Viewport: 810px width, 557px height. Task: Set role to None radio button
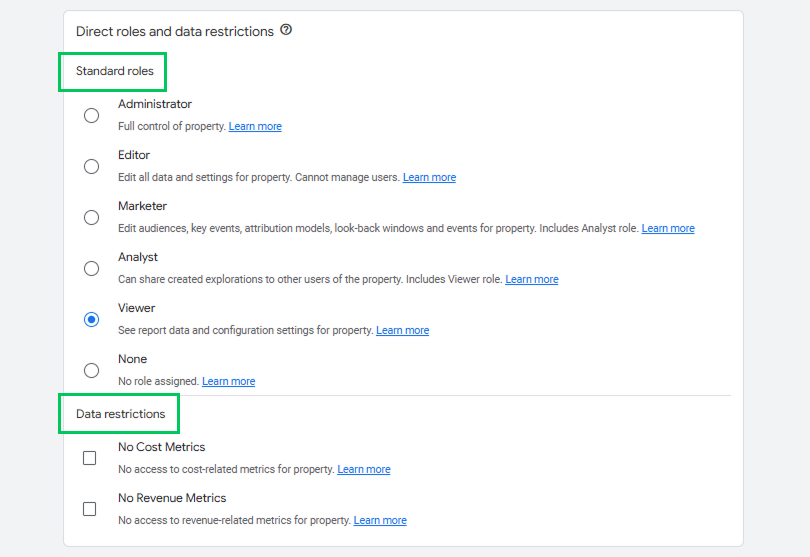(x=91, y=370)
